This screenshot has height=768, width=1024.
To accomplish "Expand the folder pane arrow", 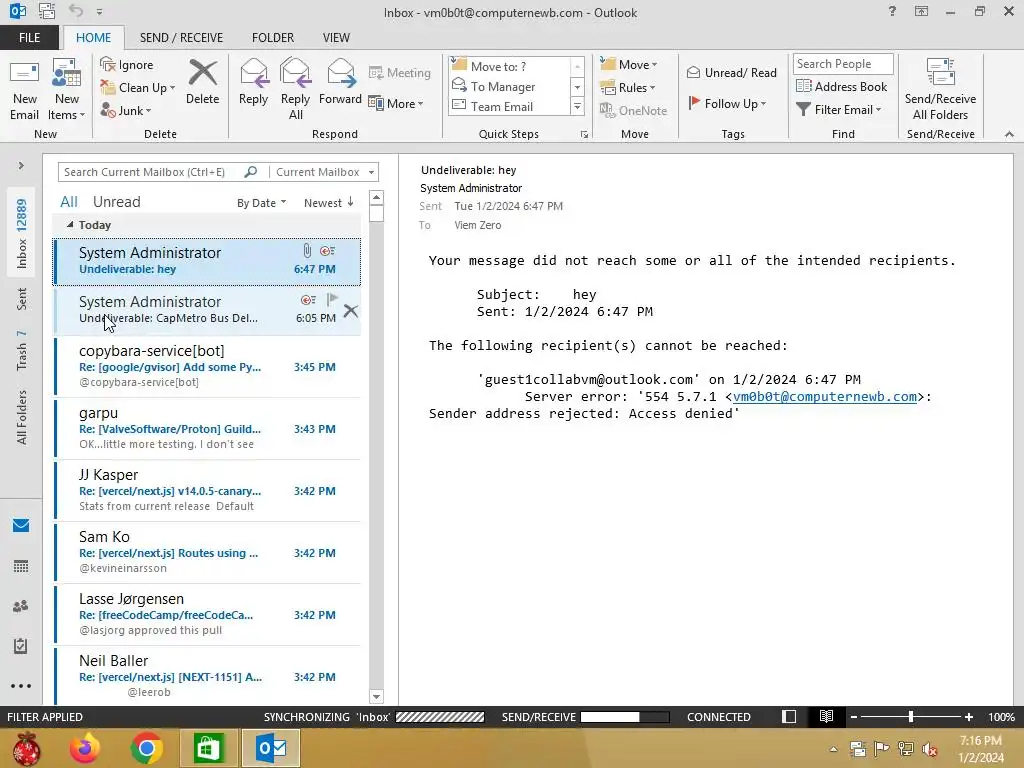I will point(21,166).
